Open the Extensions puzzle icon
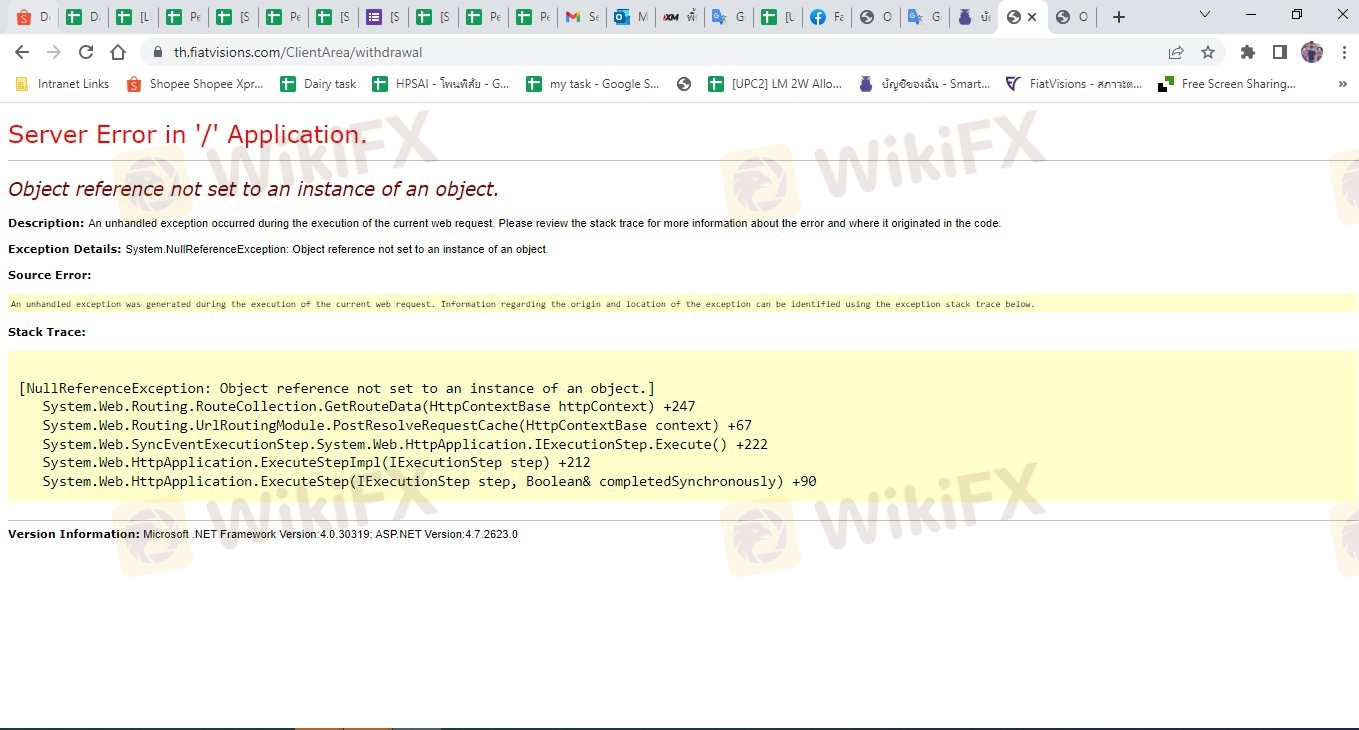 tap(1247, 52)
